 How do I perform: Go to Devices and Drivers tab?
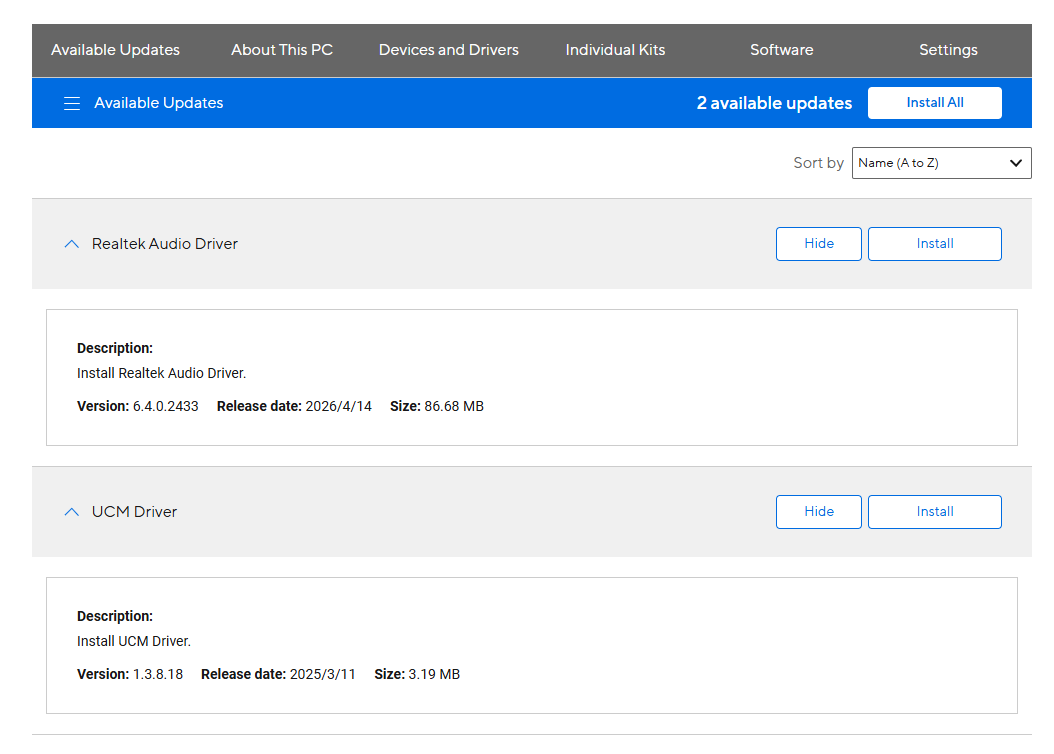[448, 50]
